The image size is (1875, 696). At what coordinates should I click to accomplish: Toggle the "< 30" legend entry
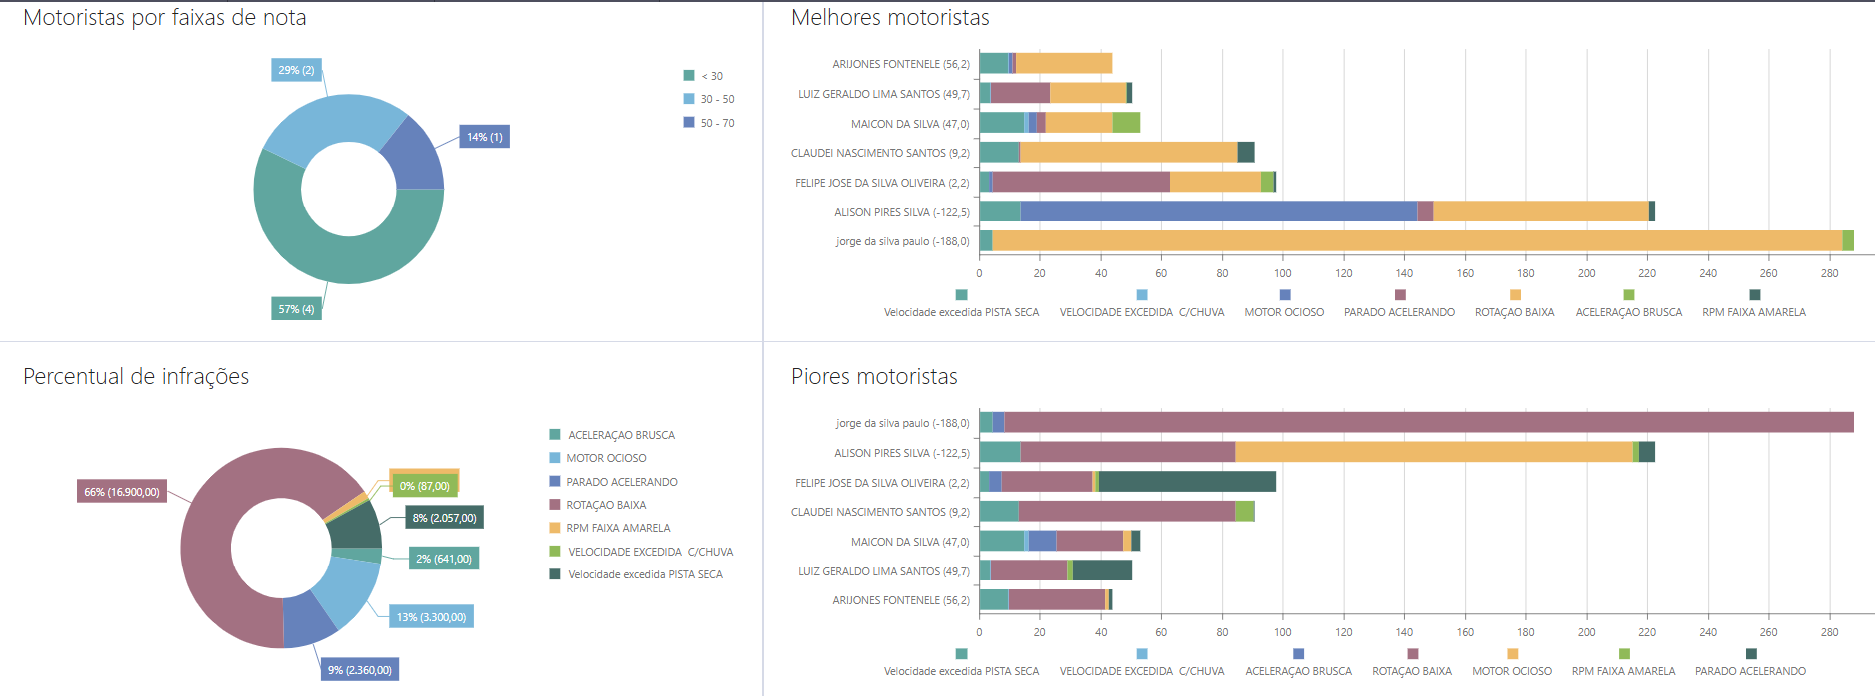[x=711, y=76]
